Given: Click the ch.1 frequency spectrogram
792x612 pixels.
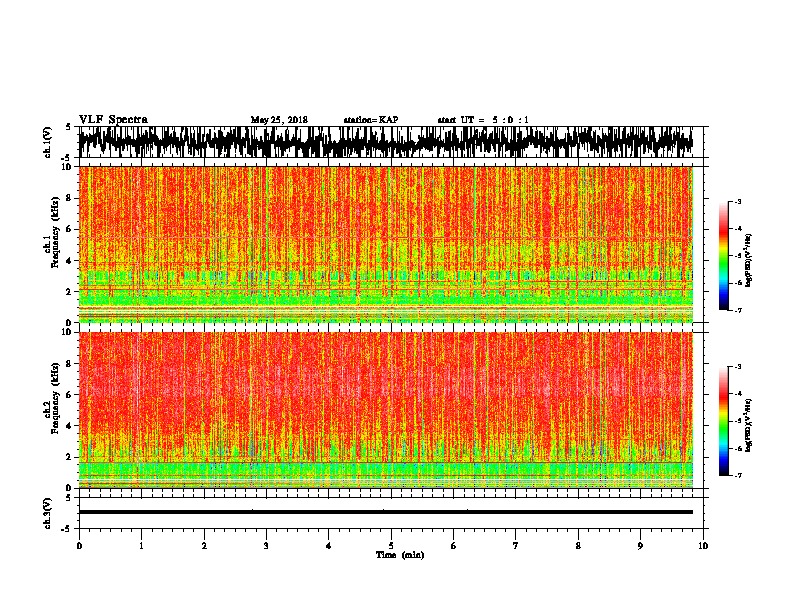Looking at the screenshot, I should point(385,244).
